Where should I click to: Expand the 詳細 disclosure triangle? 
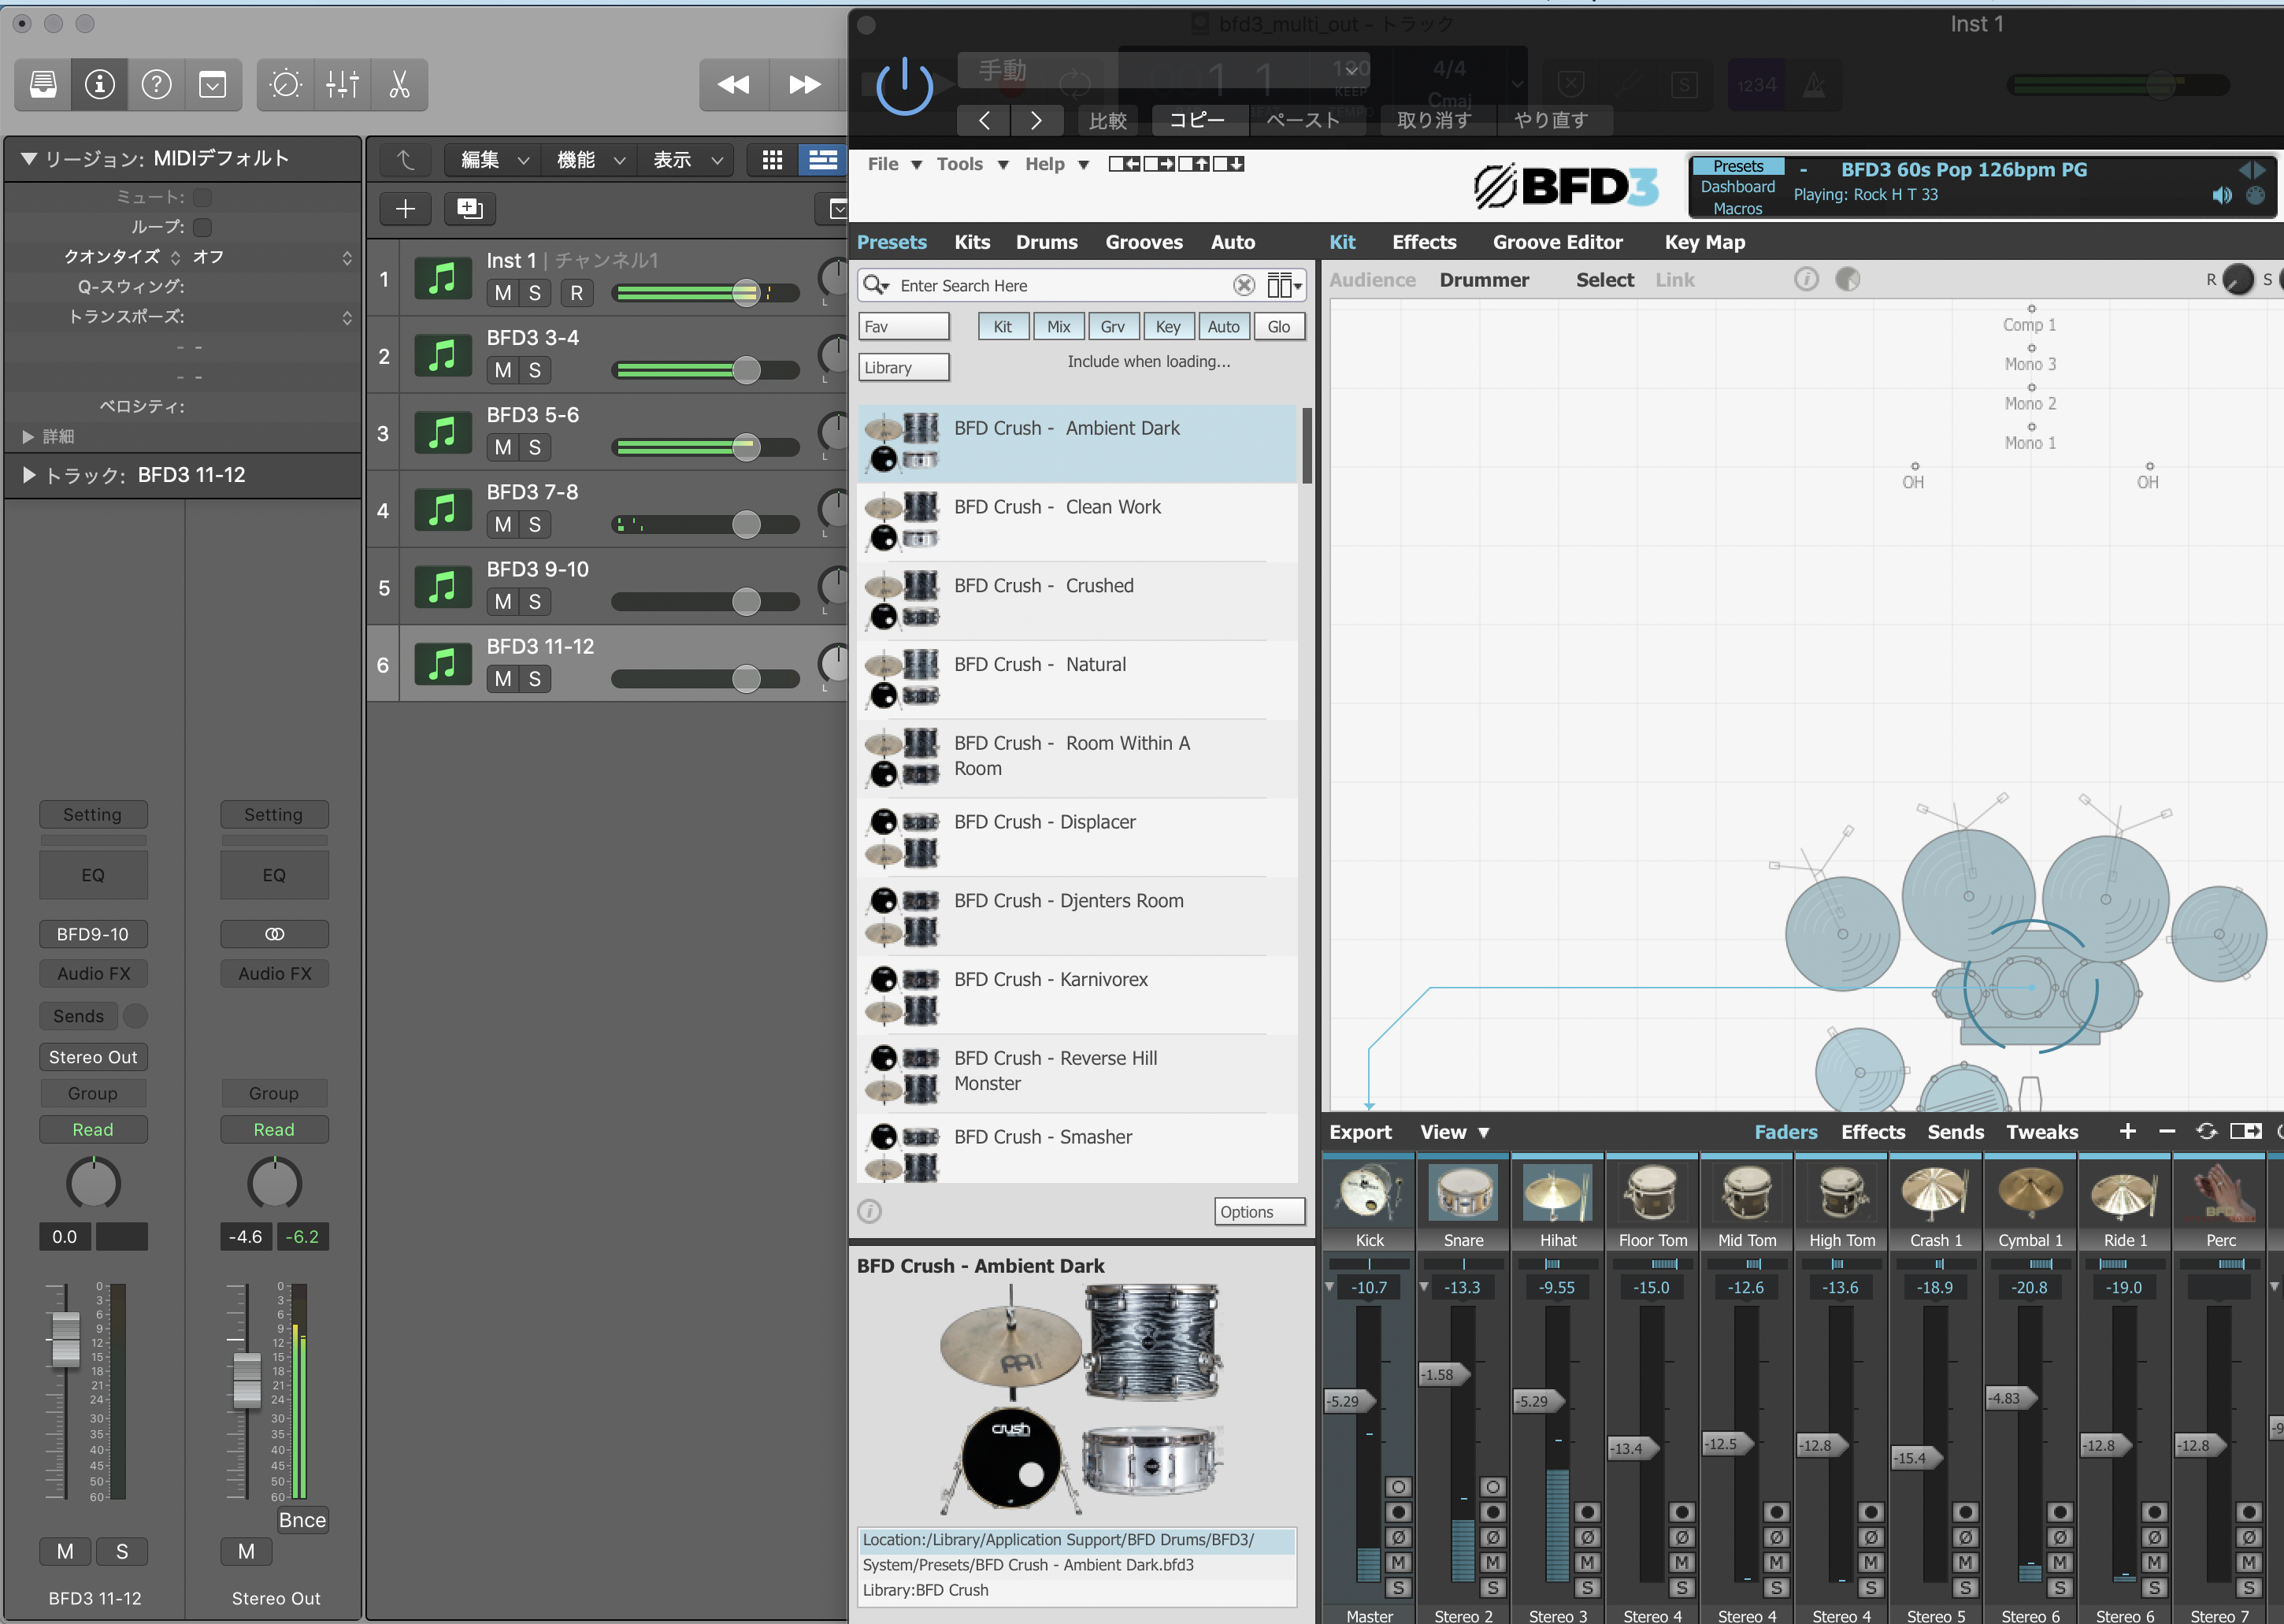(28, 437)
